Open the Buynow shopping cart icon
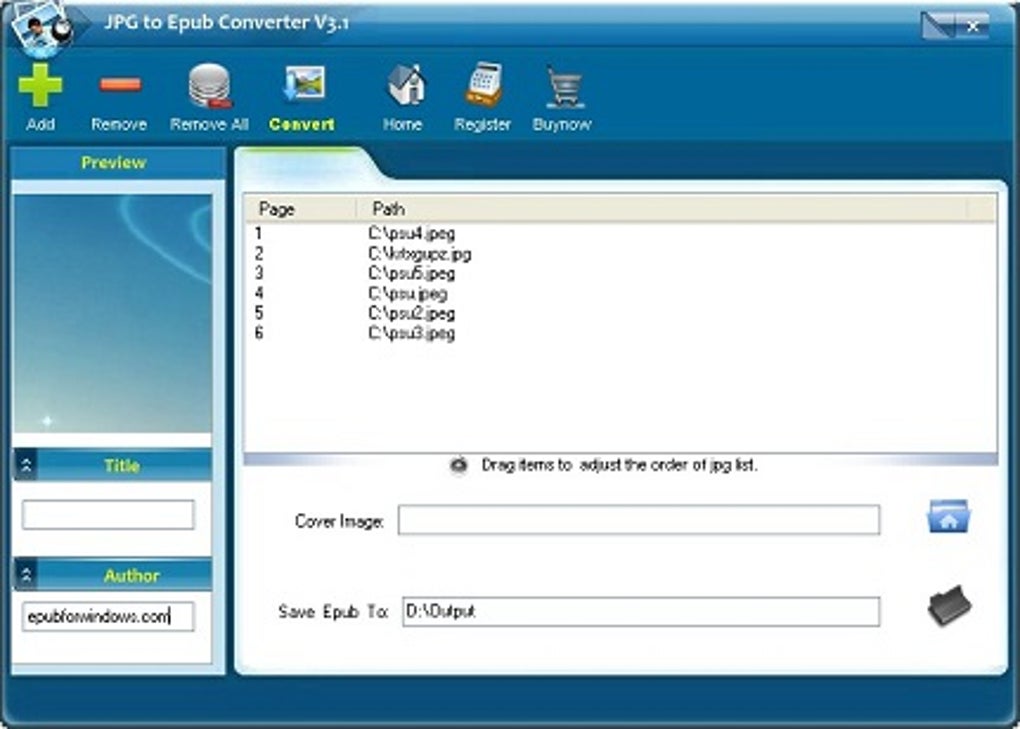The height and width of the screenshot is (729, 1020). click(562, 87)
